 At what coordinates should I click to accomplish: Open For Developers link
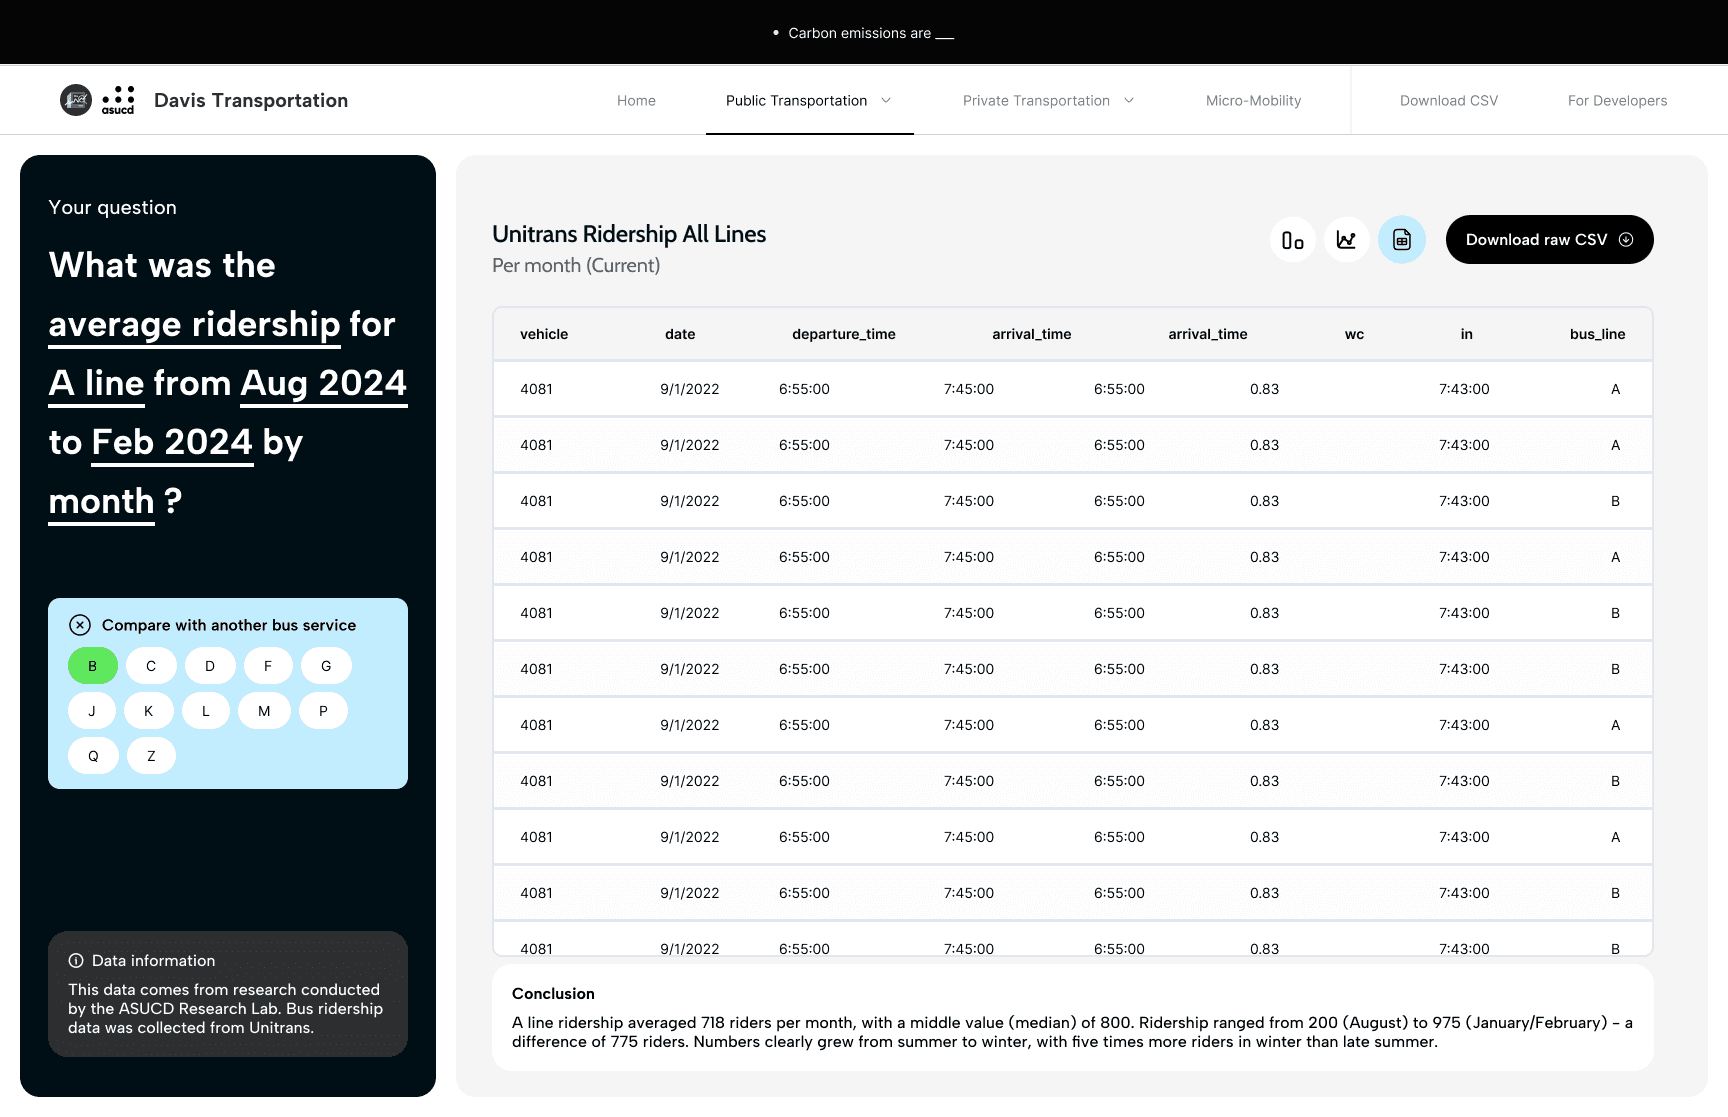1617,101
